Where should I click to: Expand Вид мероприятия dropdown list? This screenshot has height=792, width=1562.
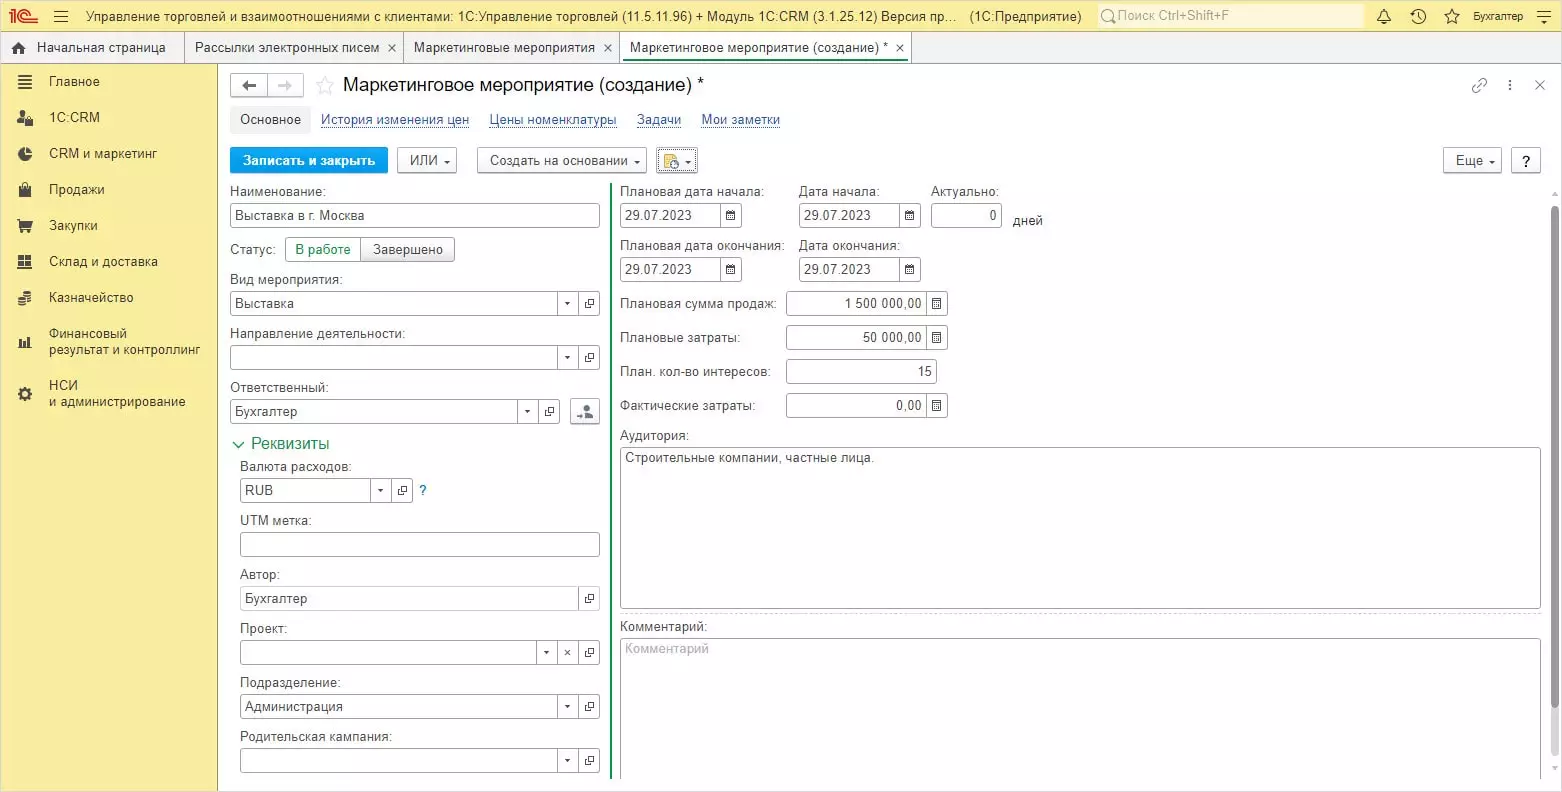567,303
